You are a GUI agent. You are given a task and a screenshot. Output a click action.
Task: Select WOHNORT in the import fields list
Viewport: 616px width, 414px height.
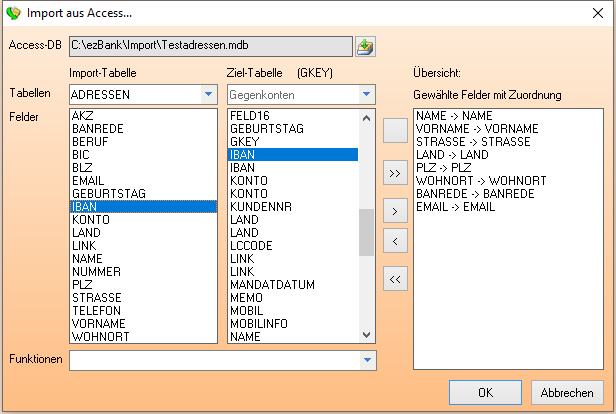[143, 336]
